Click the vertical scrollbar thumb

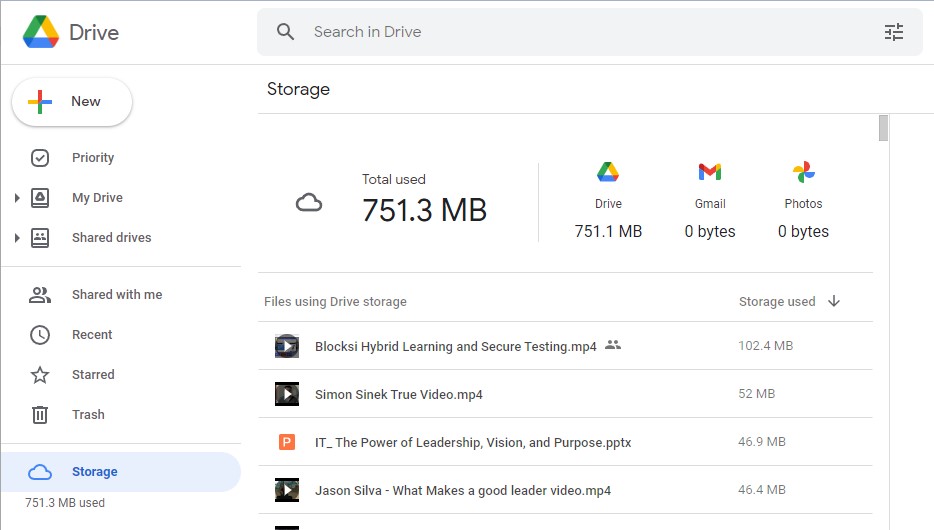[883, 128]
